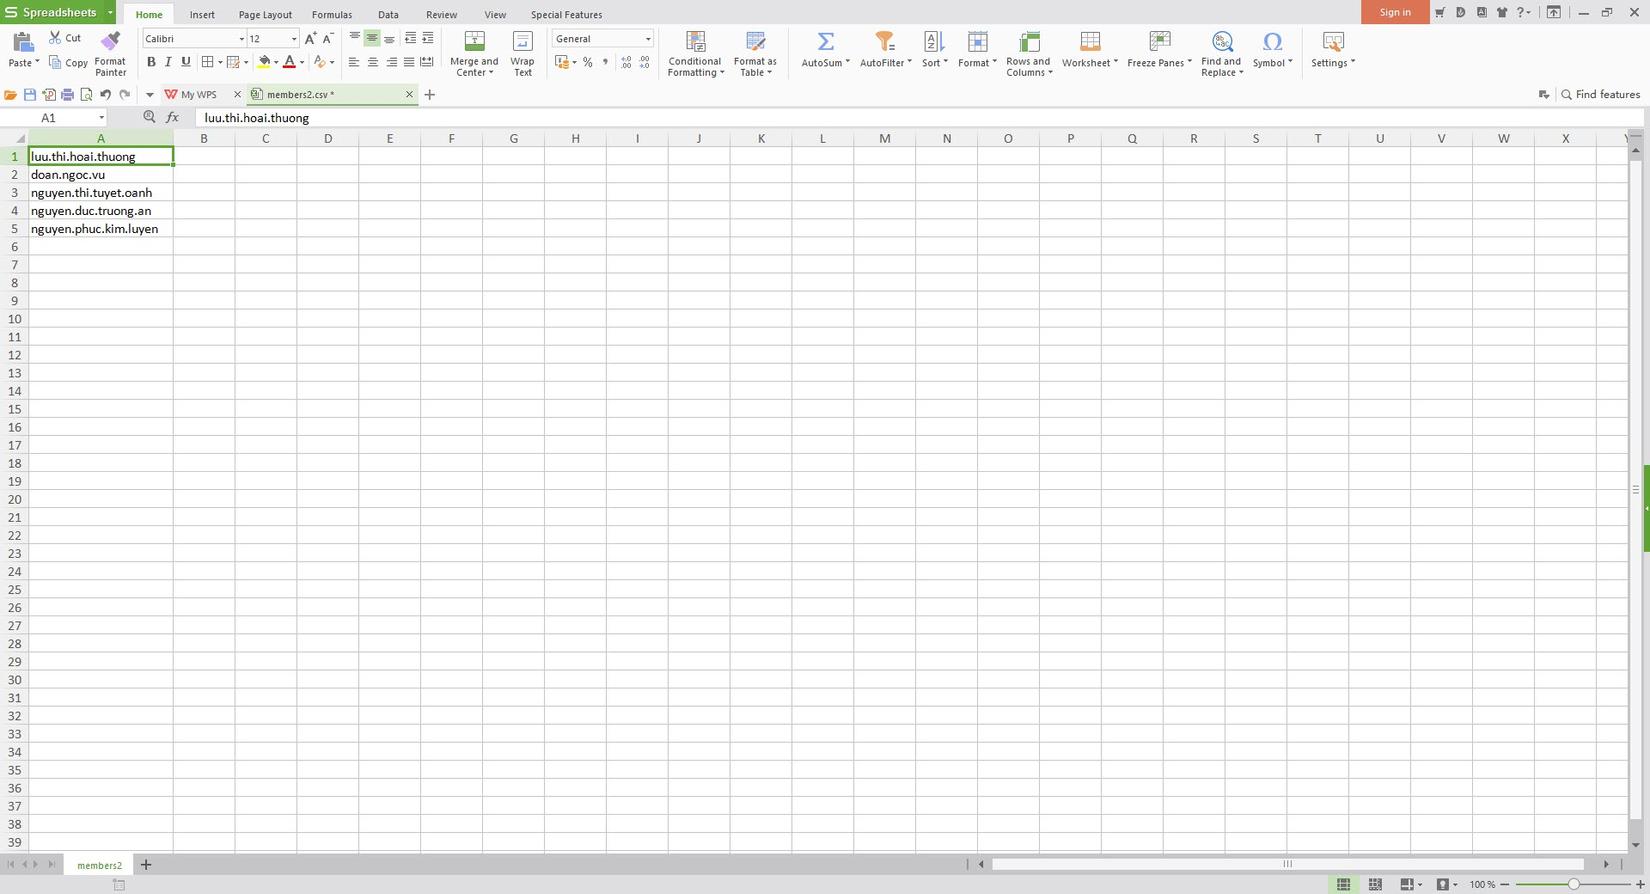Screen dimensions: 1650x894
Task: Switch to Normal view in status bar
Action: coord(1343,884)
